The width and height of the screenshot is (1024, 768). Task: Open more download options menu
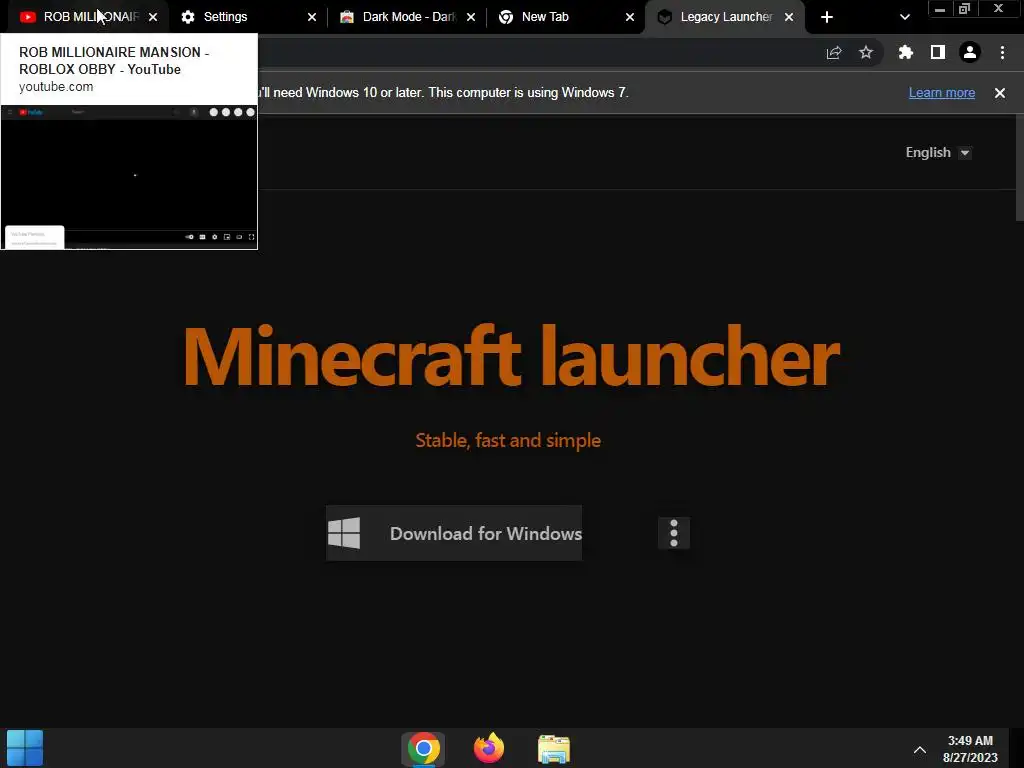point(674,533)
